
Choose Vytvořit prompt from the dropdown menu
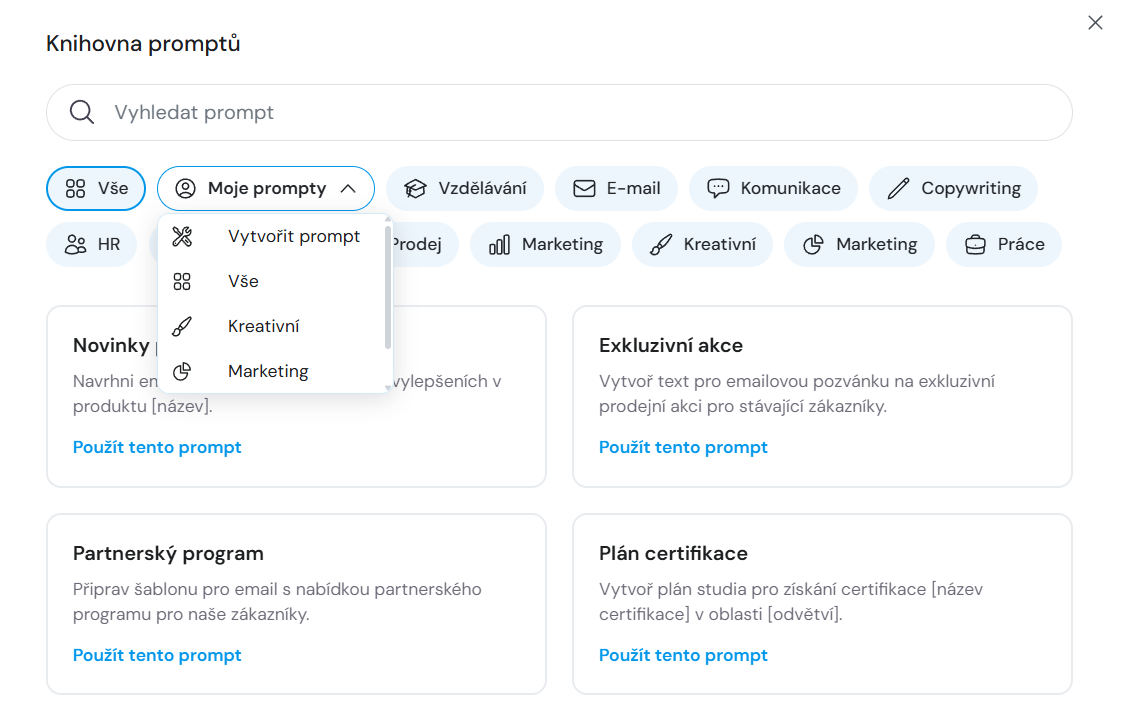point(293,237)
